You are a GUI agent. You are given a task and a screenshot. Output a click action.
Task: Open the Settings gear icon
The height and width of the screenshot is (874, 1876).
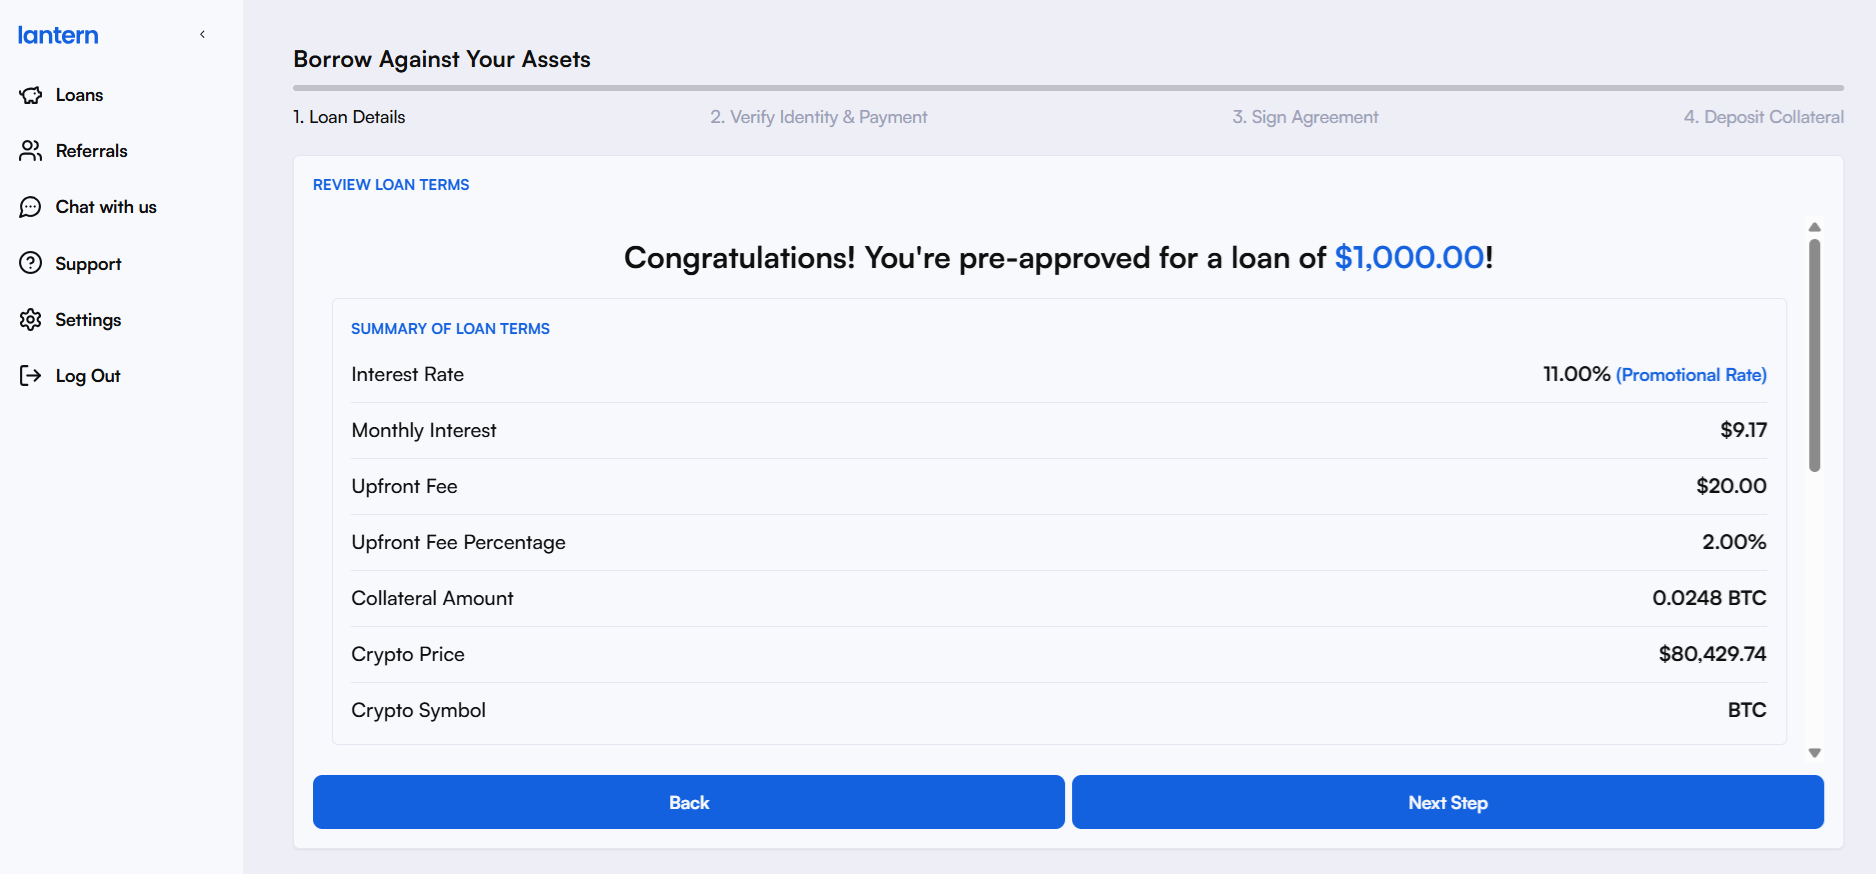tap(31, 319)
